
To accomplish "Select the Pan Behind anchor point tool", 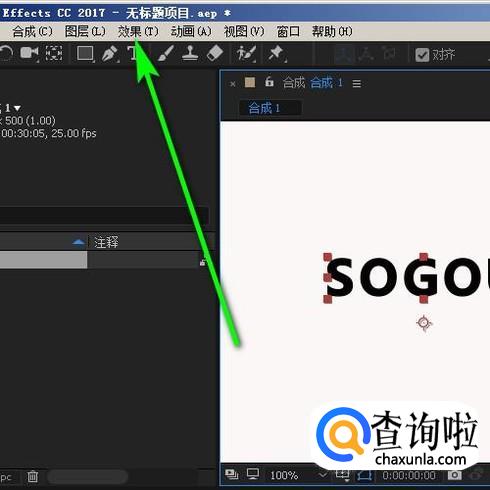I will (54, 53).
